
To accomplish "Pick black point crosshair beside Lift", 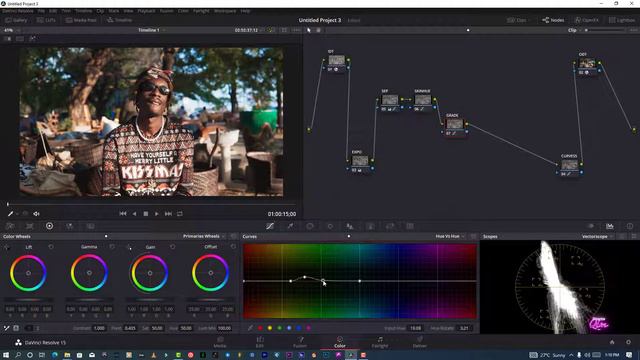I will point(7,247).
